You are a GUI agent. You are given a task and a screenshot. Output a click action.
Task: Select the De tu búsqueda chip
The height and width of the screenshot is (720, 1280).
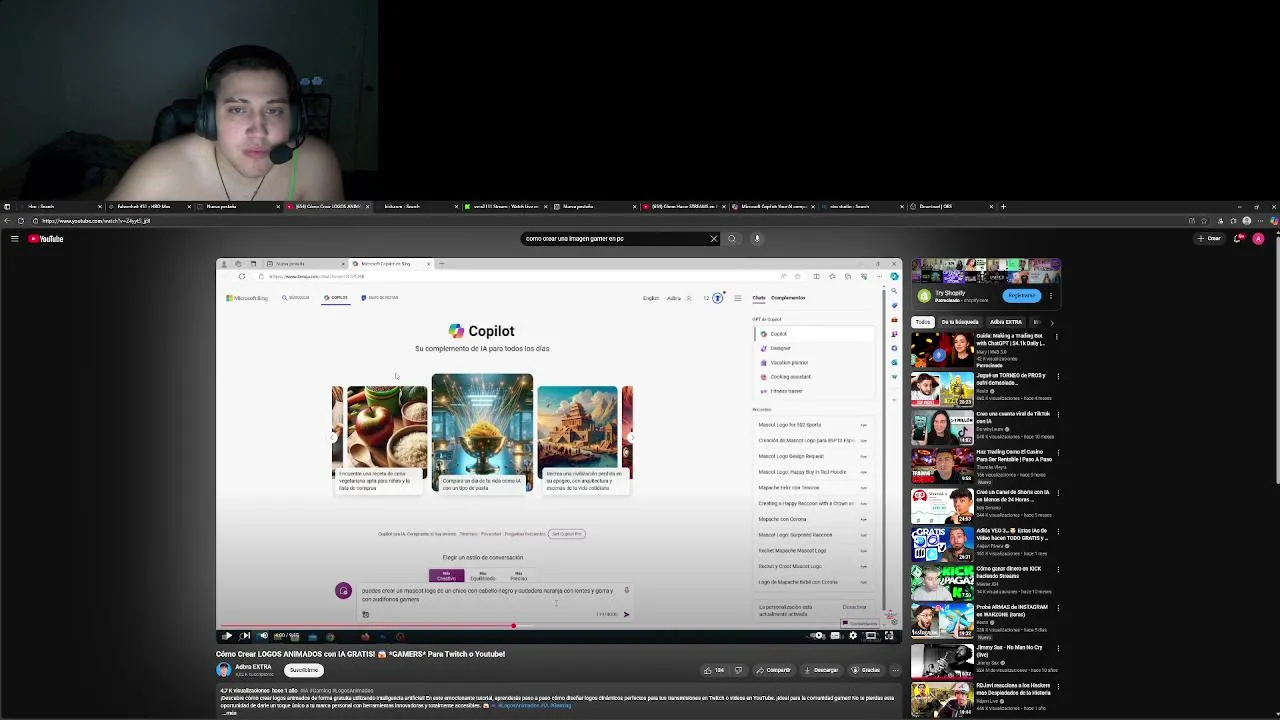[959, 322]
